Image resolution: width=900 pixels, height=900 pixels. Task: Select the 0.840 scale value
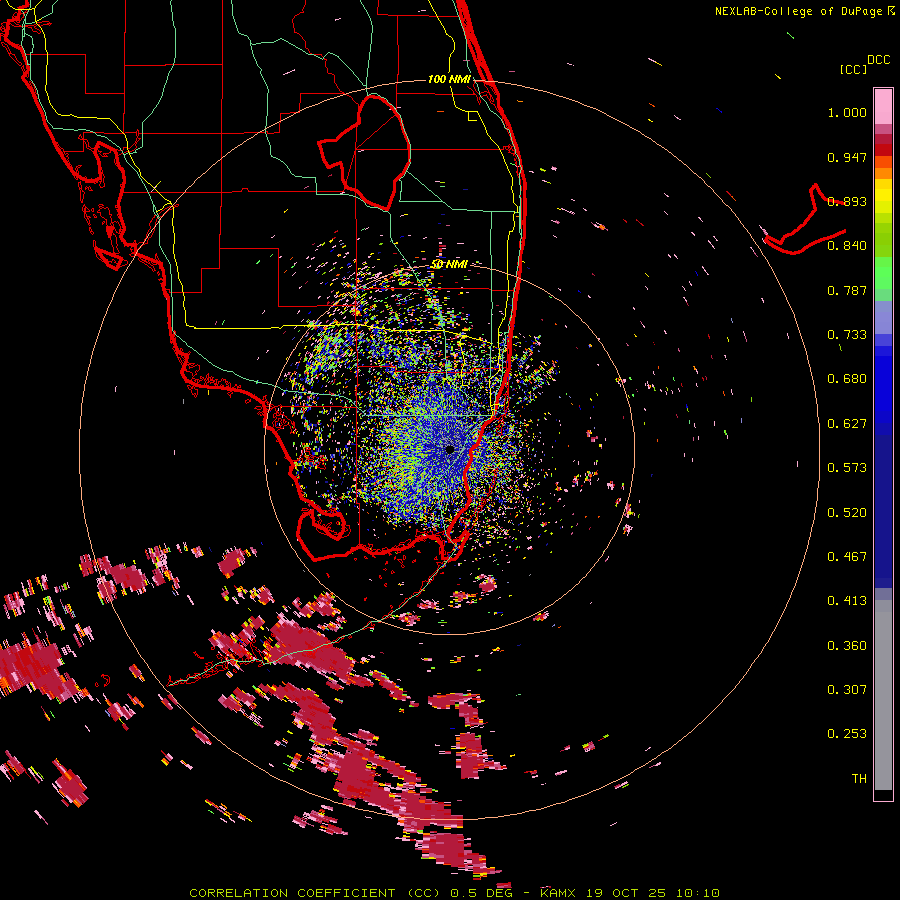(847, 246)
